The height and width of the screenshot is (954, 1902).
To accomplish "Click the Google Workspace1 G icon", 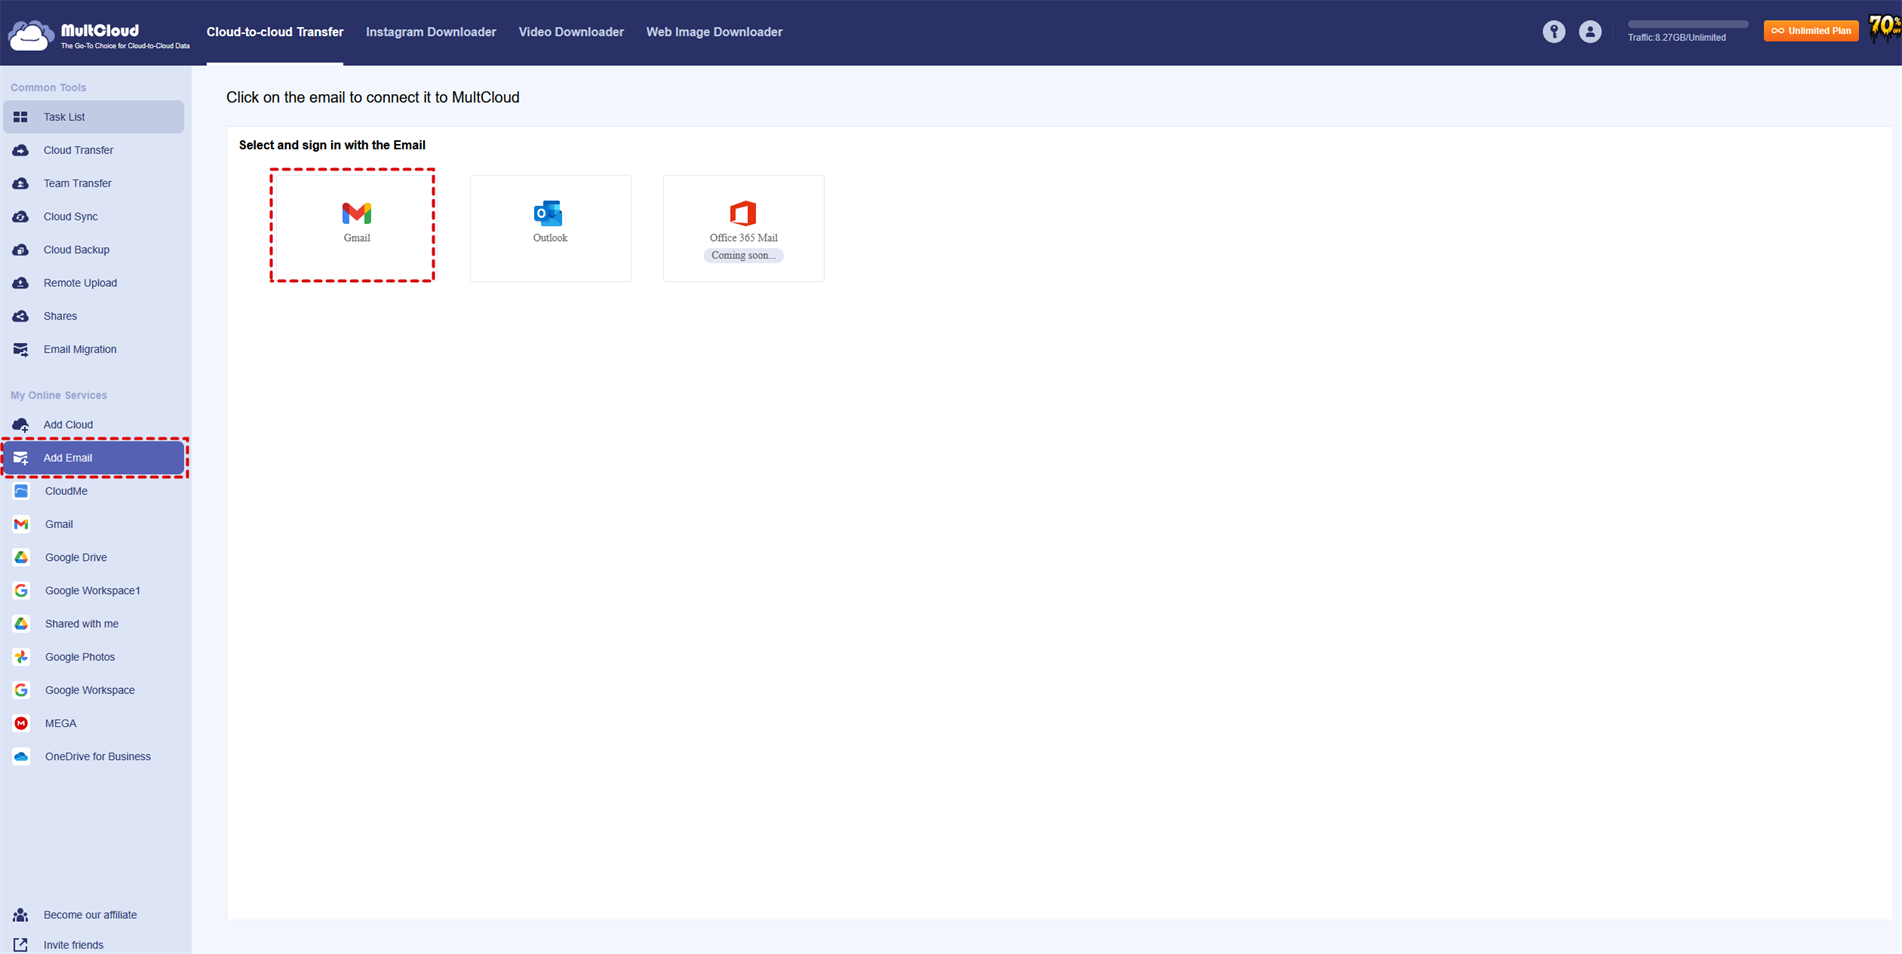I will coord(21,590).
